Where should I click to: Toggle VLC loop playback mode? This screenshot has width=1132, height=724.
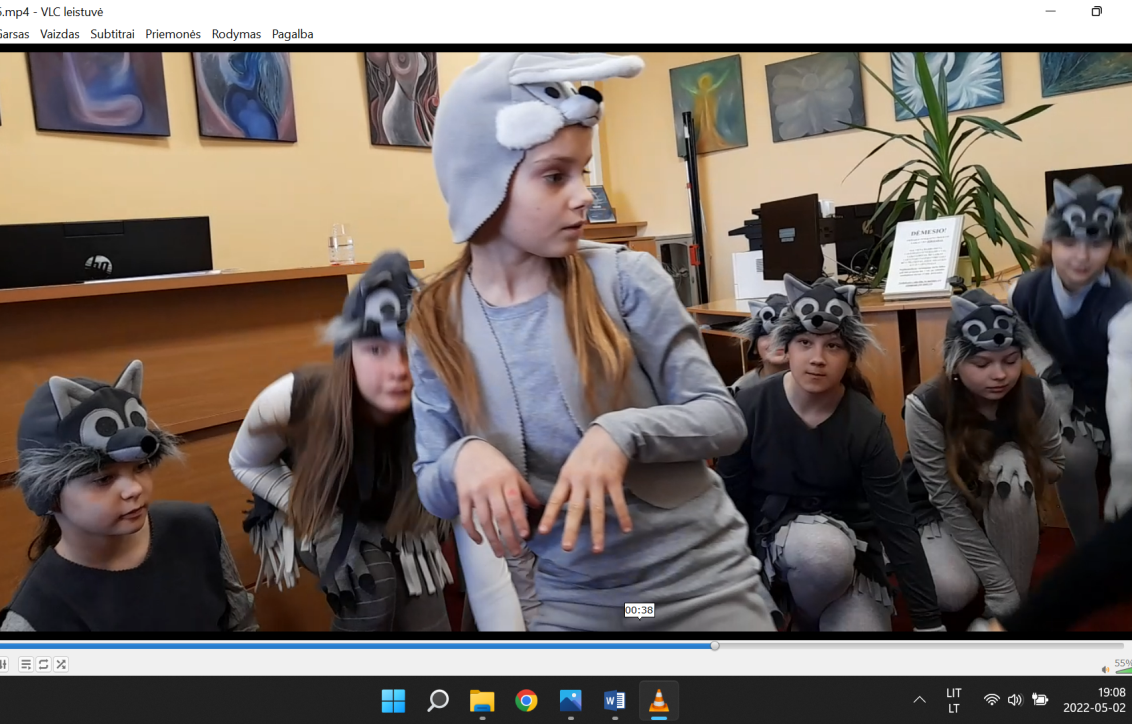tap(43, 664)
